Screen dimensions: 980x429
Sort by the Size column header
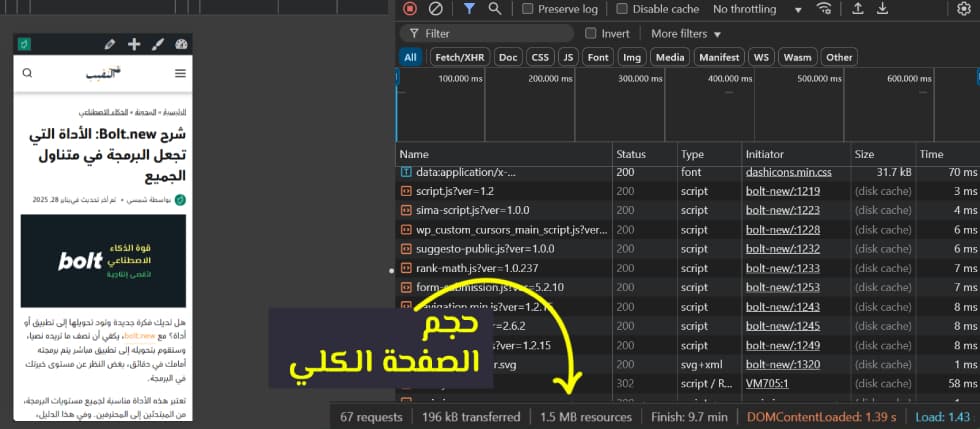pos(883,154)
